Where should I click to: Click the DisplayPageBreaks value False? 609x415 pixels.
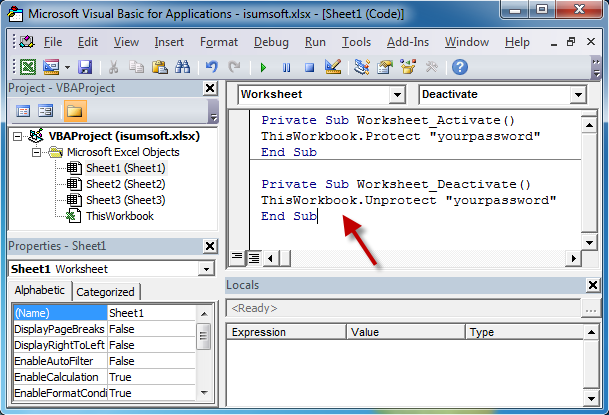[122, 329]
